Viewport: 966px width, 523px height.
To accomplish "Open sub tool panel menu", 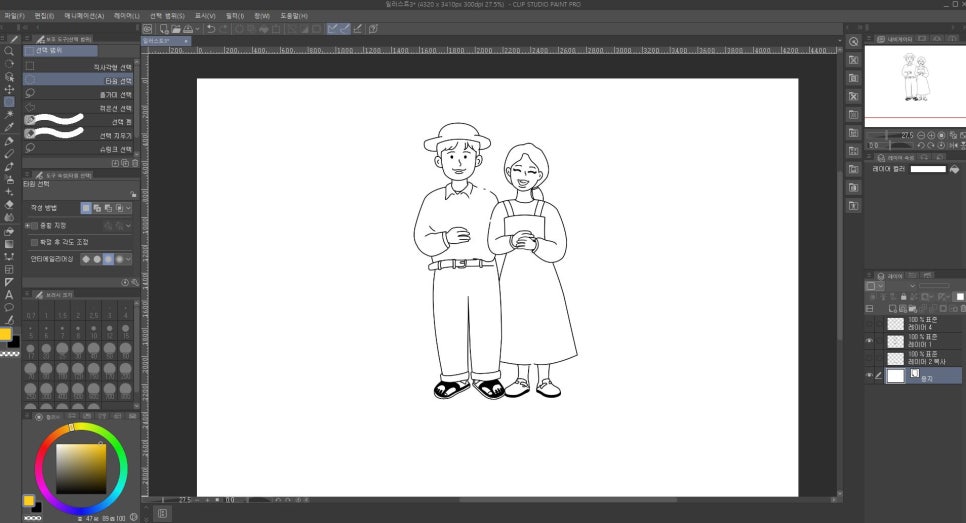I will tap(27, 39).
